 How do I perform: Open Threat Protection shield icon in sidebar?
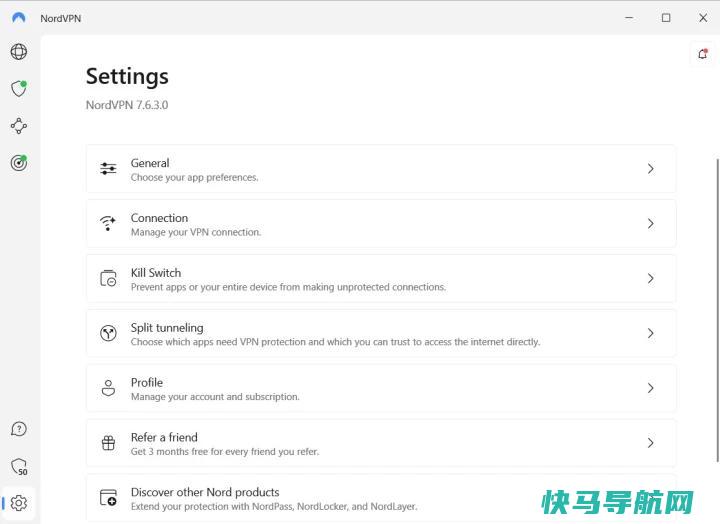point(19,89)
